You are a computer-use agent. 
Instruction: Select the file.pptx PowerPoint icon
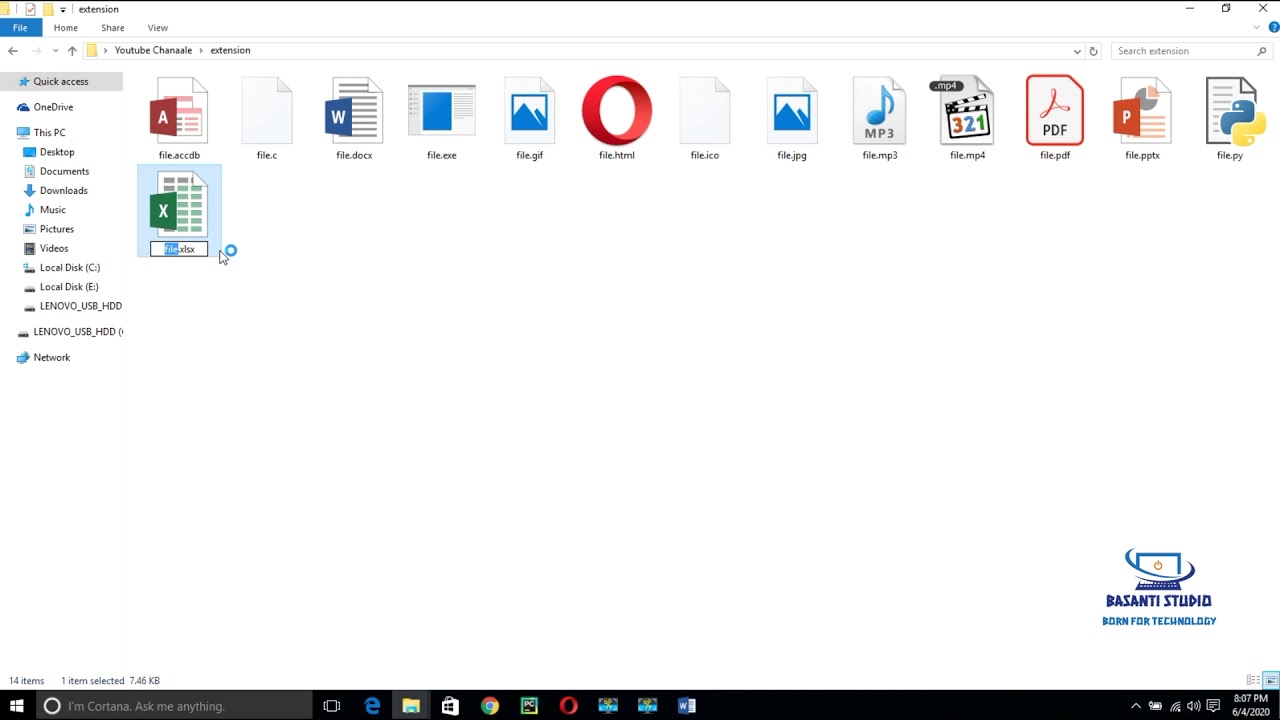[x=1142, y=110]
